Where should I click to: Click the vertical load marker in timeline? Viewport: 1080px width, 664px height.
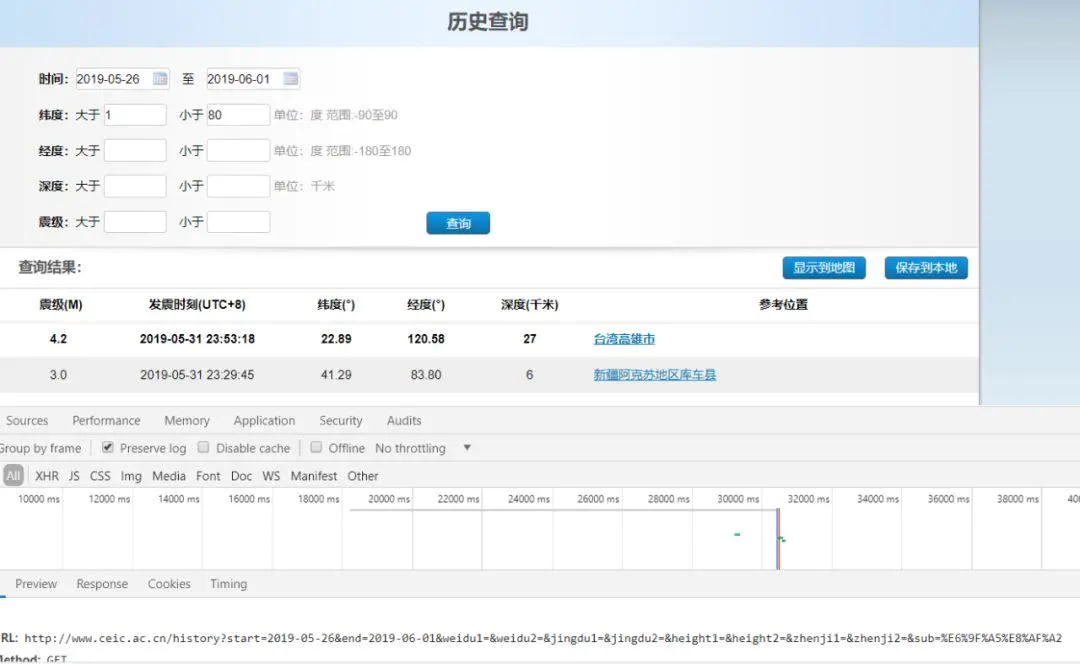tap(778, 539)
